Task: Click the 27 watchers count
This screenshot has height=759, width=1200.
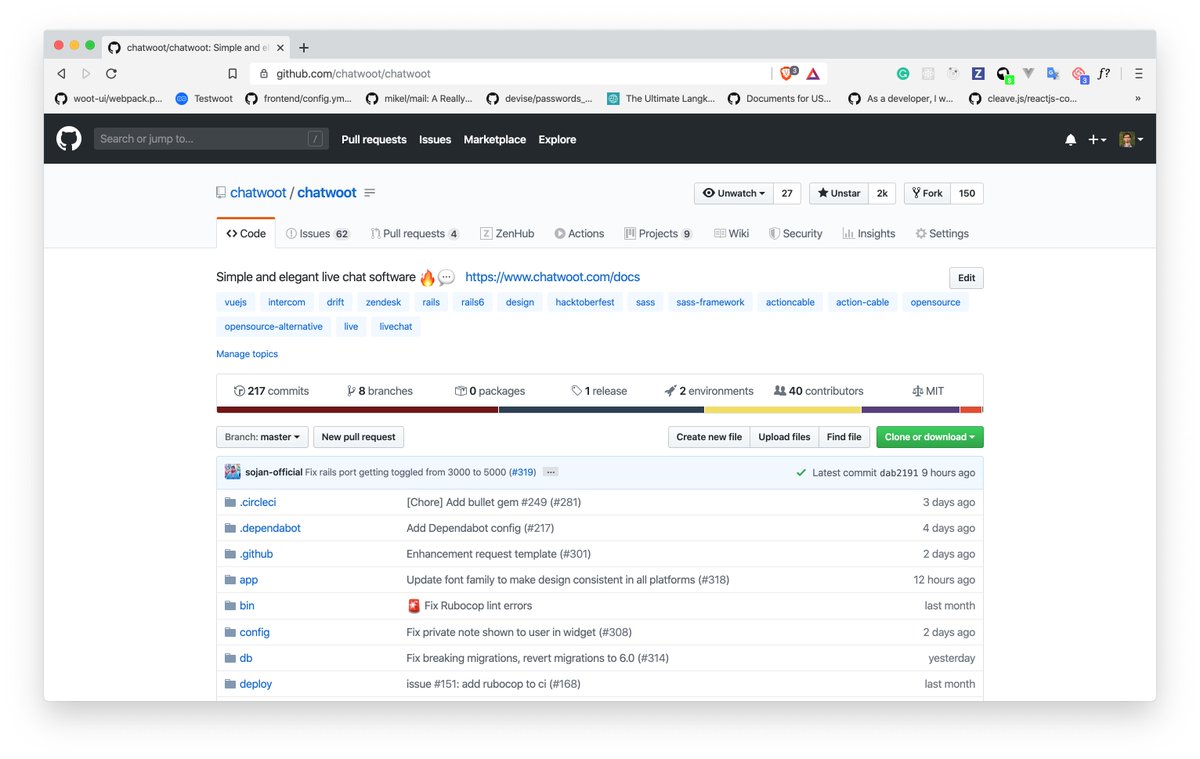Action: [x=787, y=193]
